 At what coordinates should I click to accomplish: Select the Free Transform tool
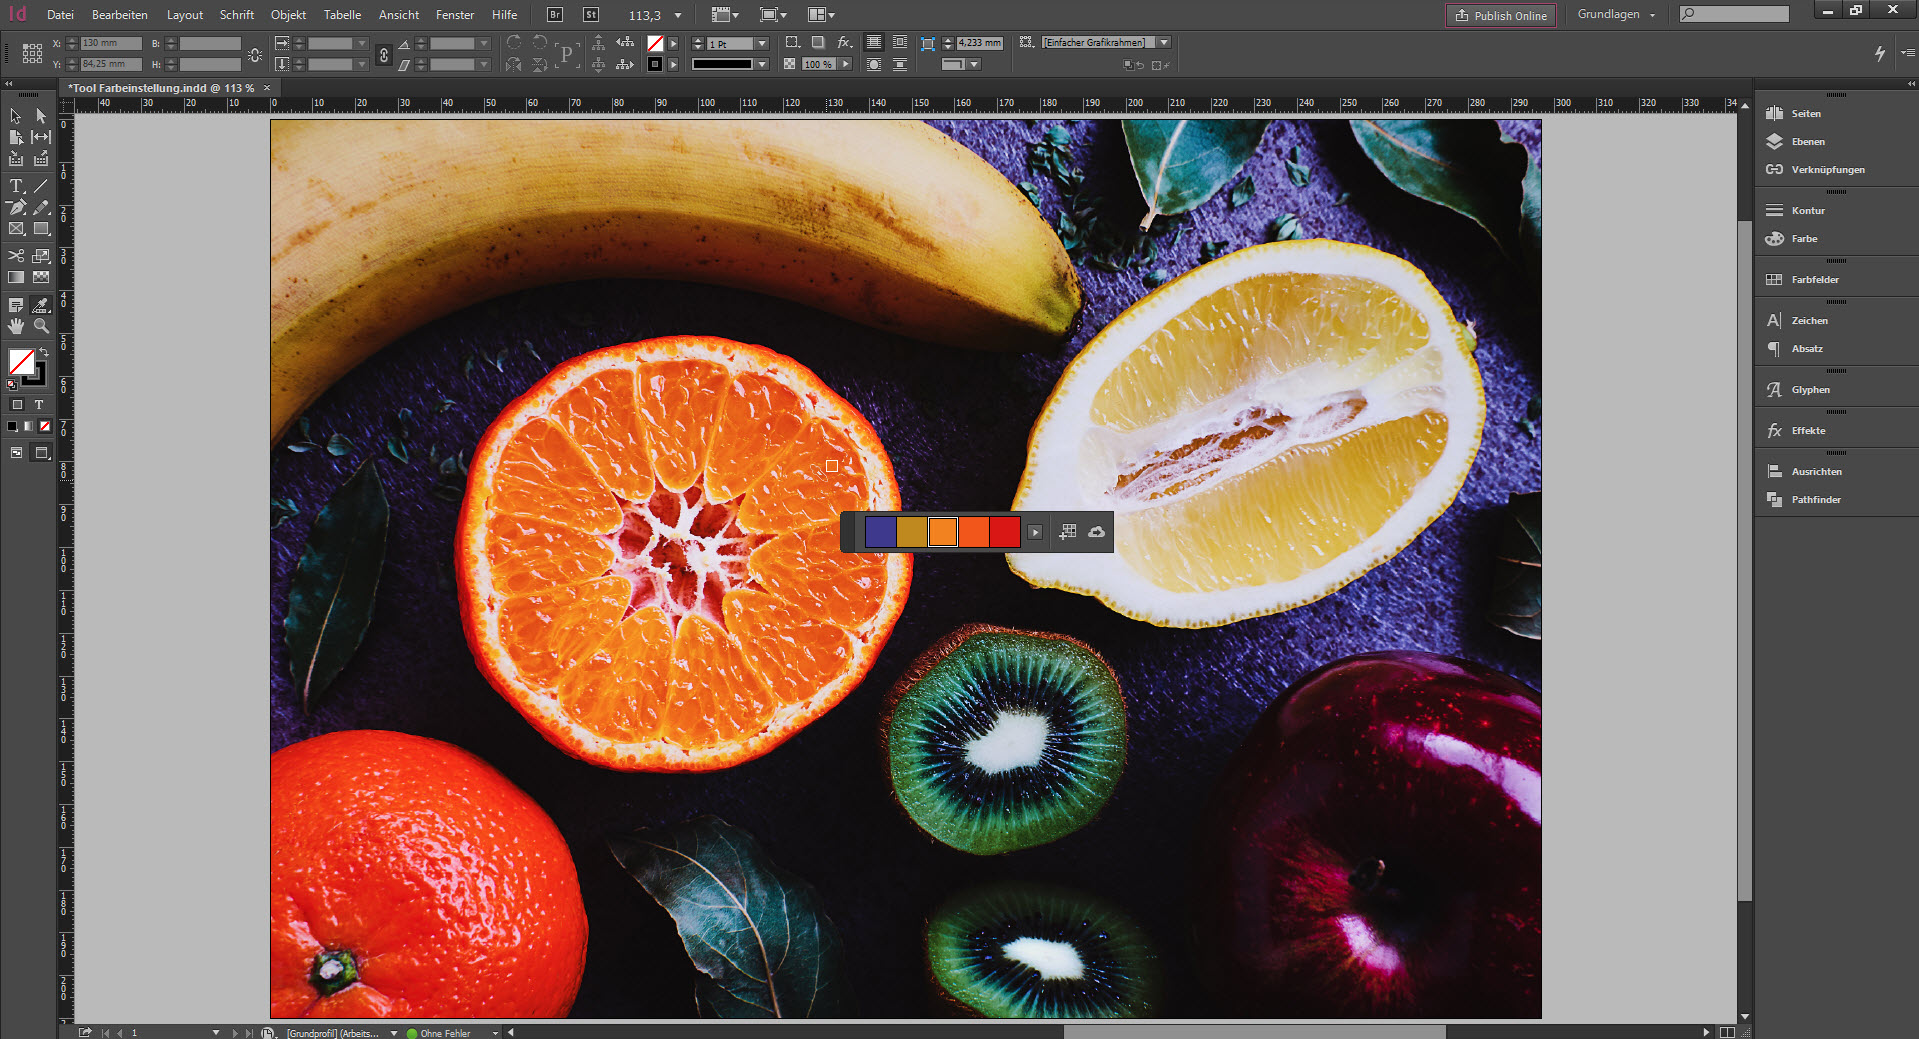[41, 256]
